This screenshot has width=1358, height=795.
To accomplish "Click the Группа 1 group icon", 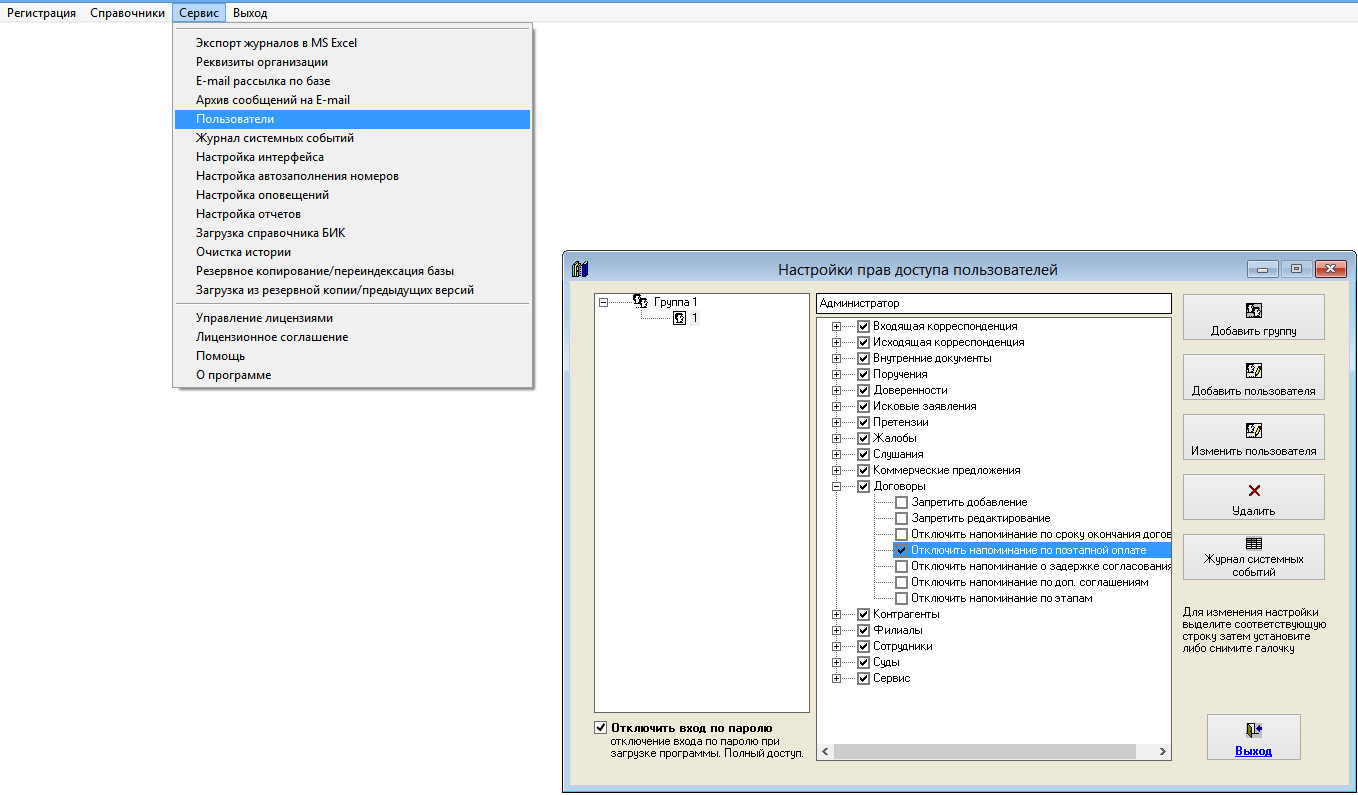I will pyautogui.click(x=641, y=301).
